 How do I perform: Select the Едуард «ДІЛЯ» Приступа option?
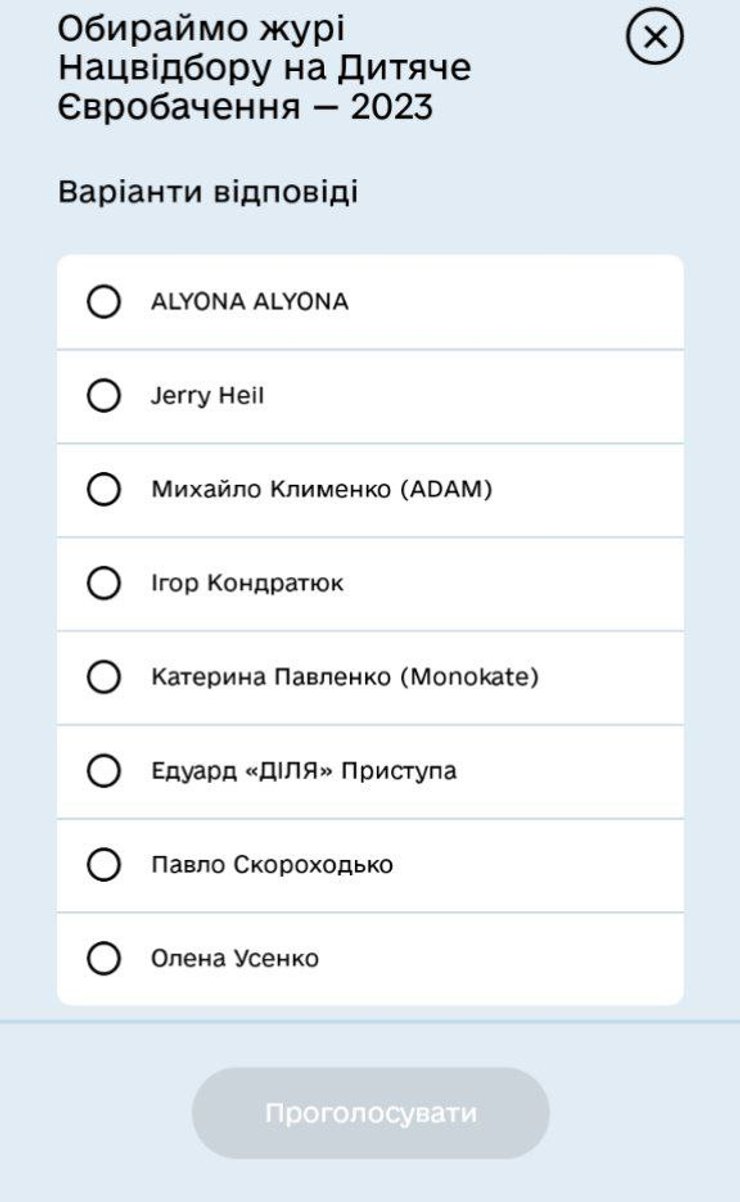(103, 769)
